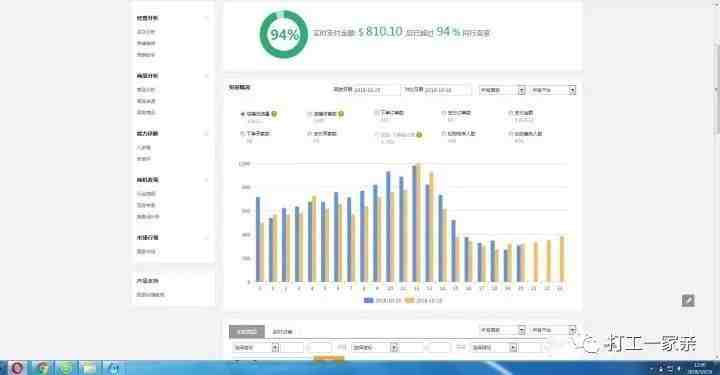Viewport: 720px width, 375px height.
Task: Select the dark highlighted tab below the chart
Action: pyautogui.click(x=247, y=331)
